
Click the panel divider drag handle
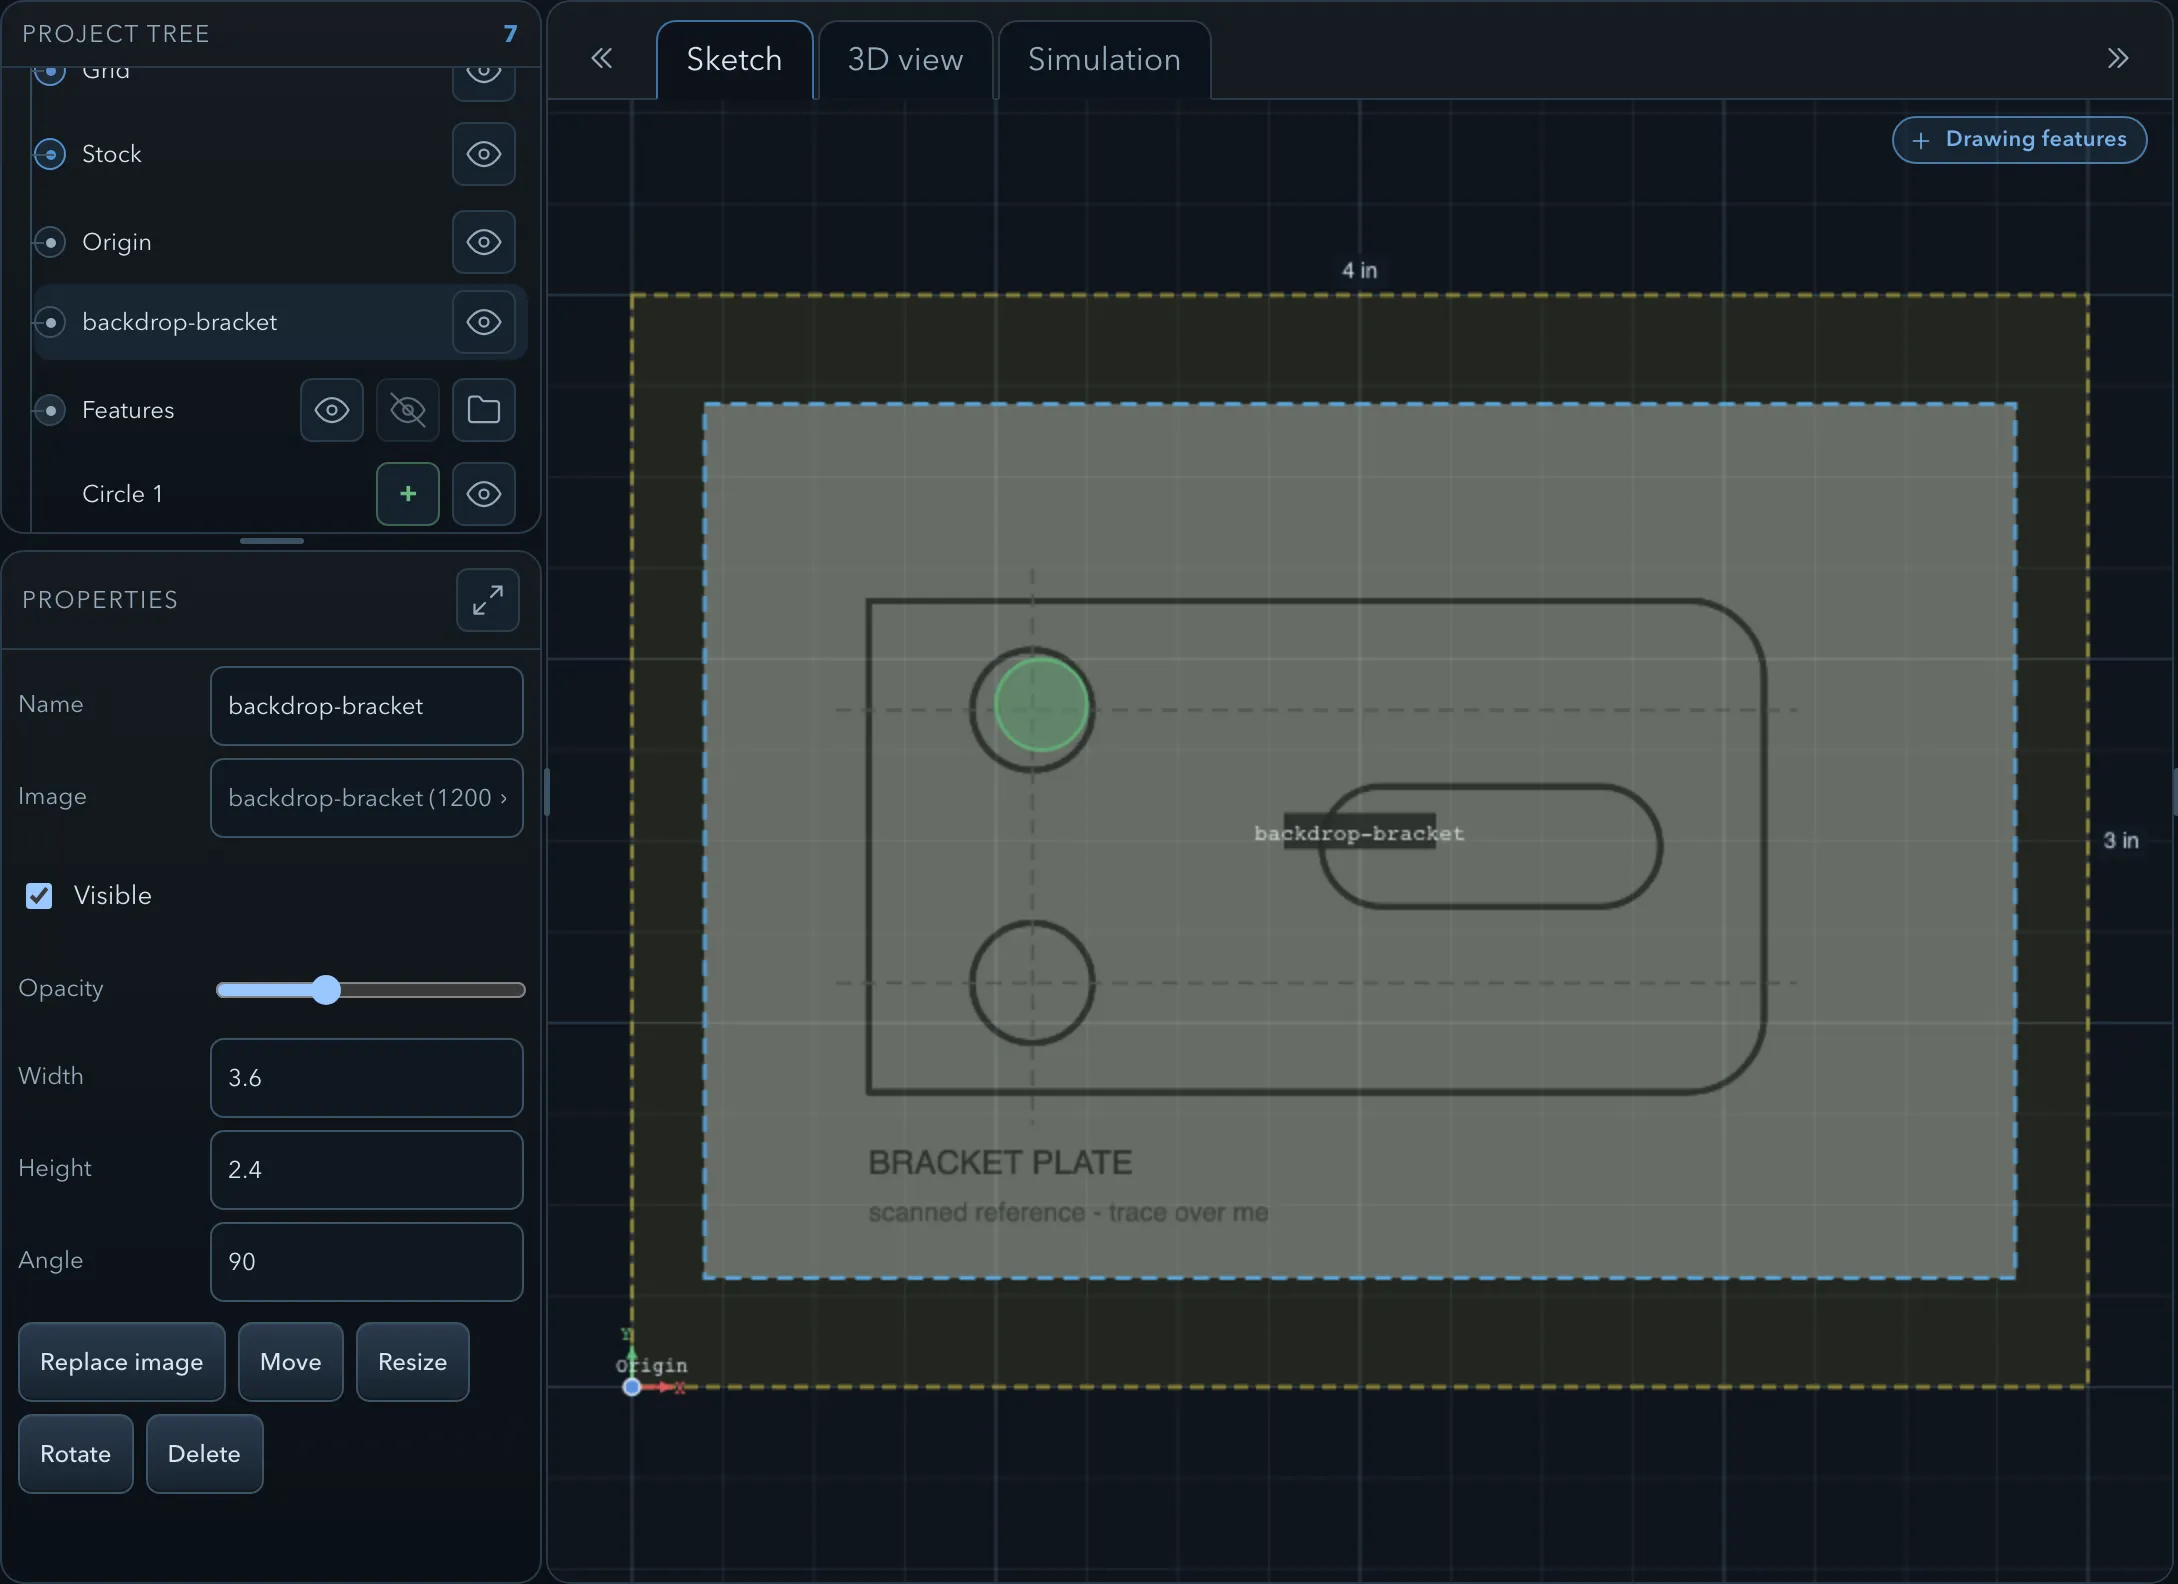click(x=272, y=541)
